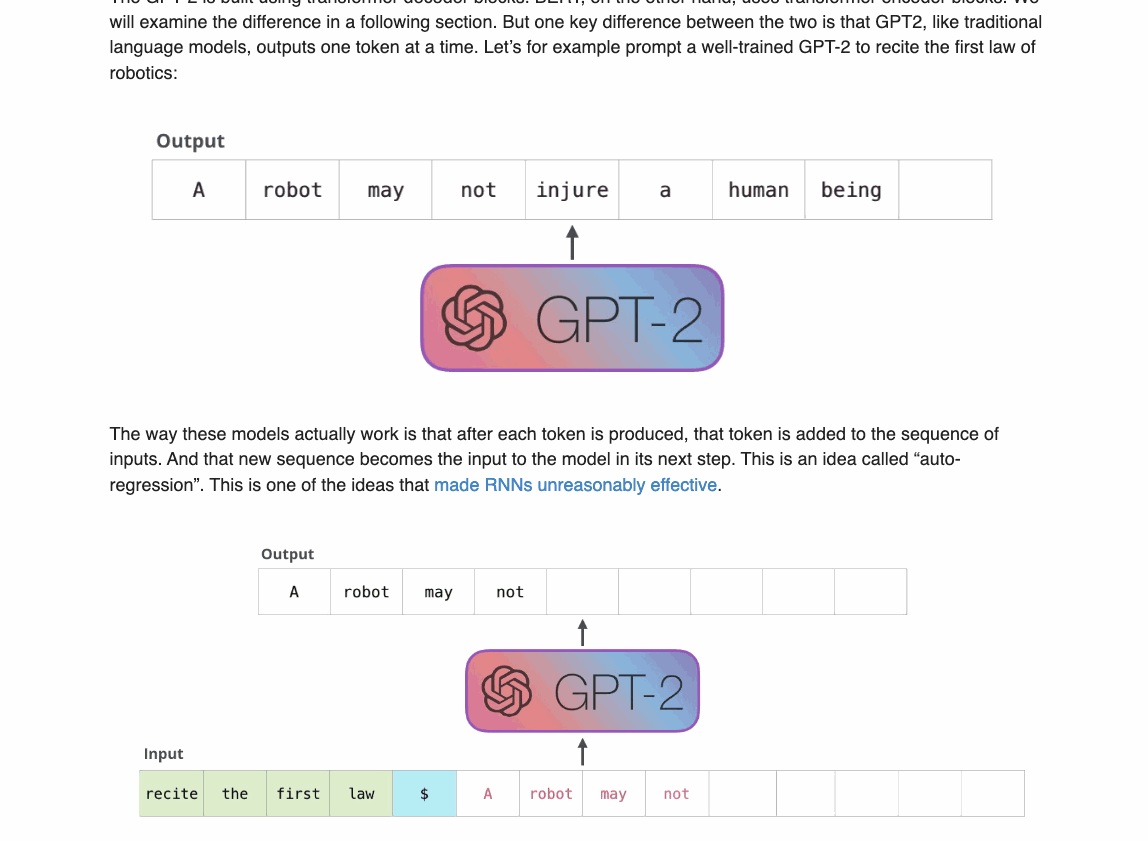Select the "injure" output token cell

pyautogui.click(x=572, y=190)
